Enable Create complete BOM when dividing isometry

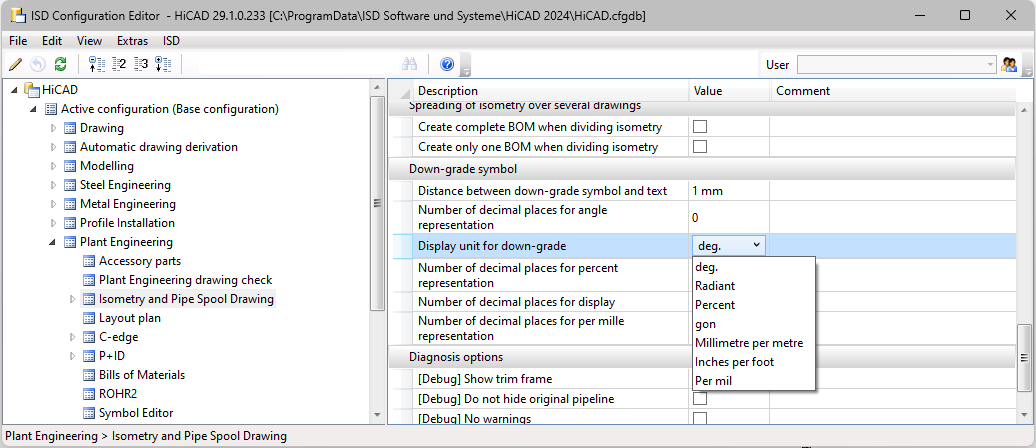[x=699, y=126]
